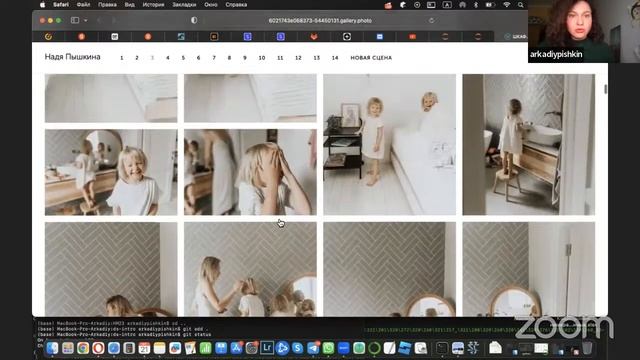Open Notes from the Dock
Image resolution: width=640 pixels, height=360 pixels.
(160, 348)
